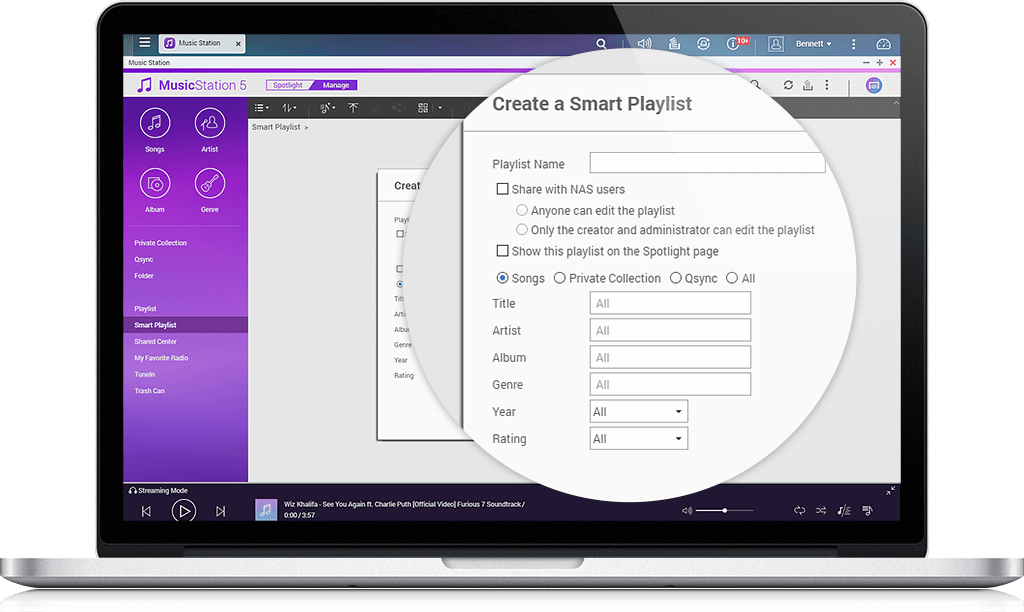Click the Playlist Name input field
Screen dimensions: 1024x612
[x=707, y=163]
